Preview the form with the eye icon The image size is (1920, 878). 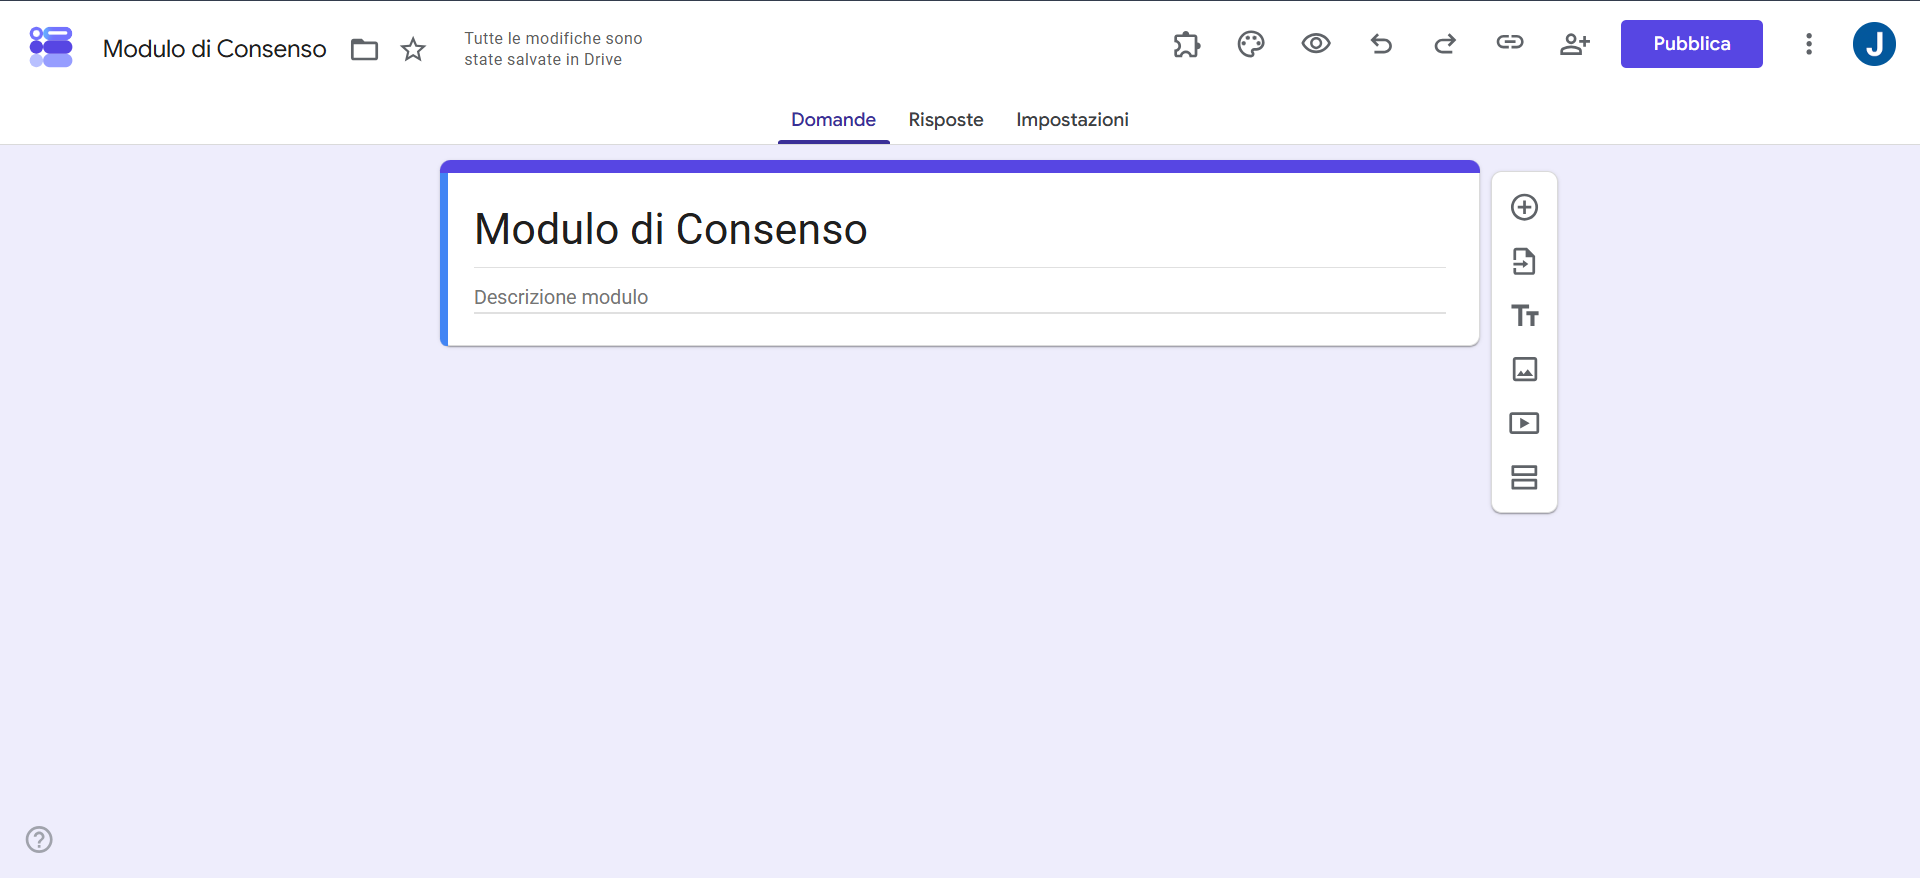(1316, 43)
